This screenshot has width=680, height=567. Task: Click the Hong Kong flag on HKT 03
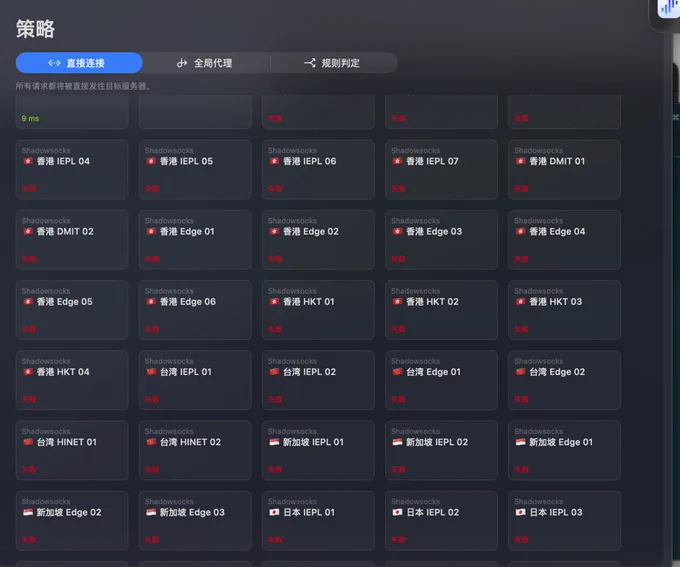tap(520, 302)
